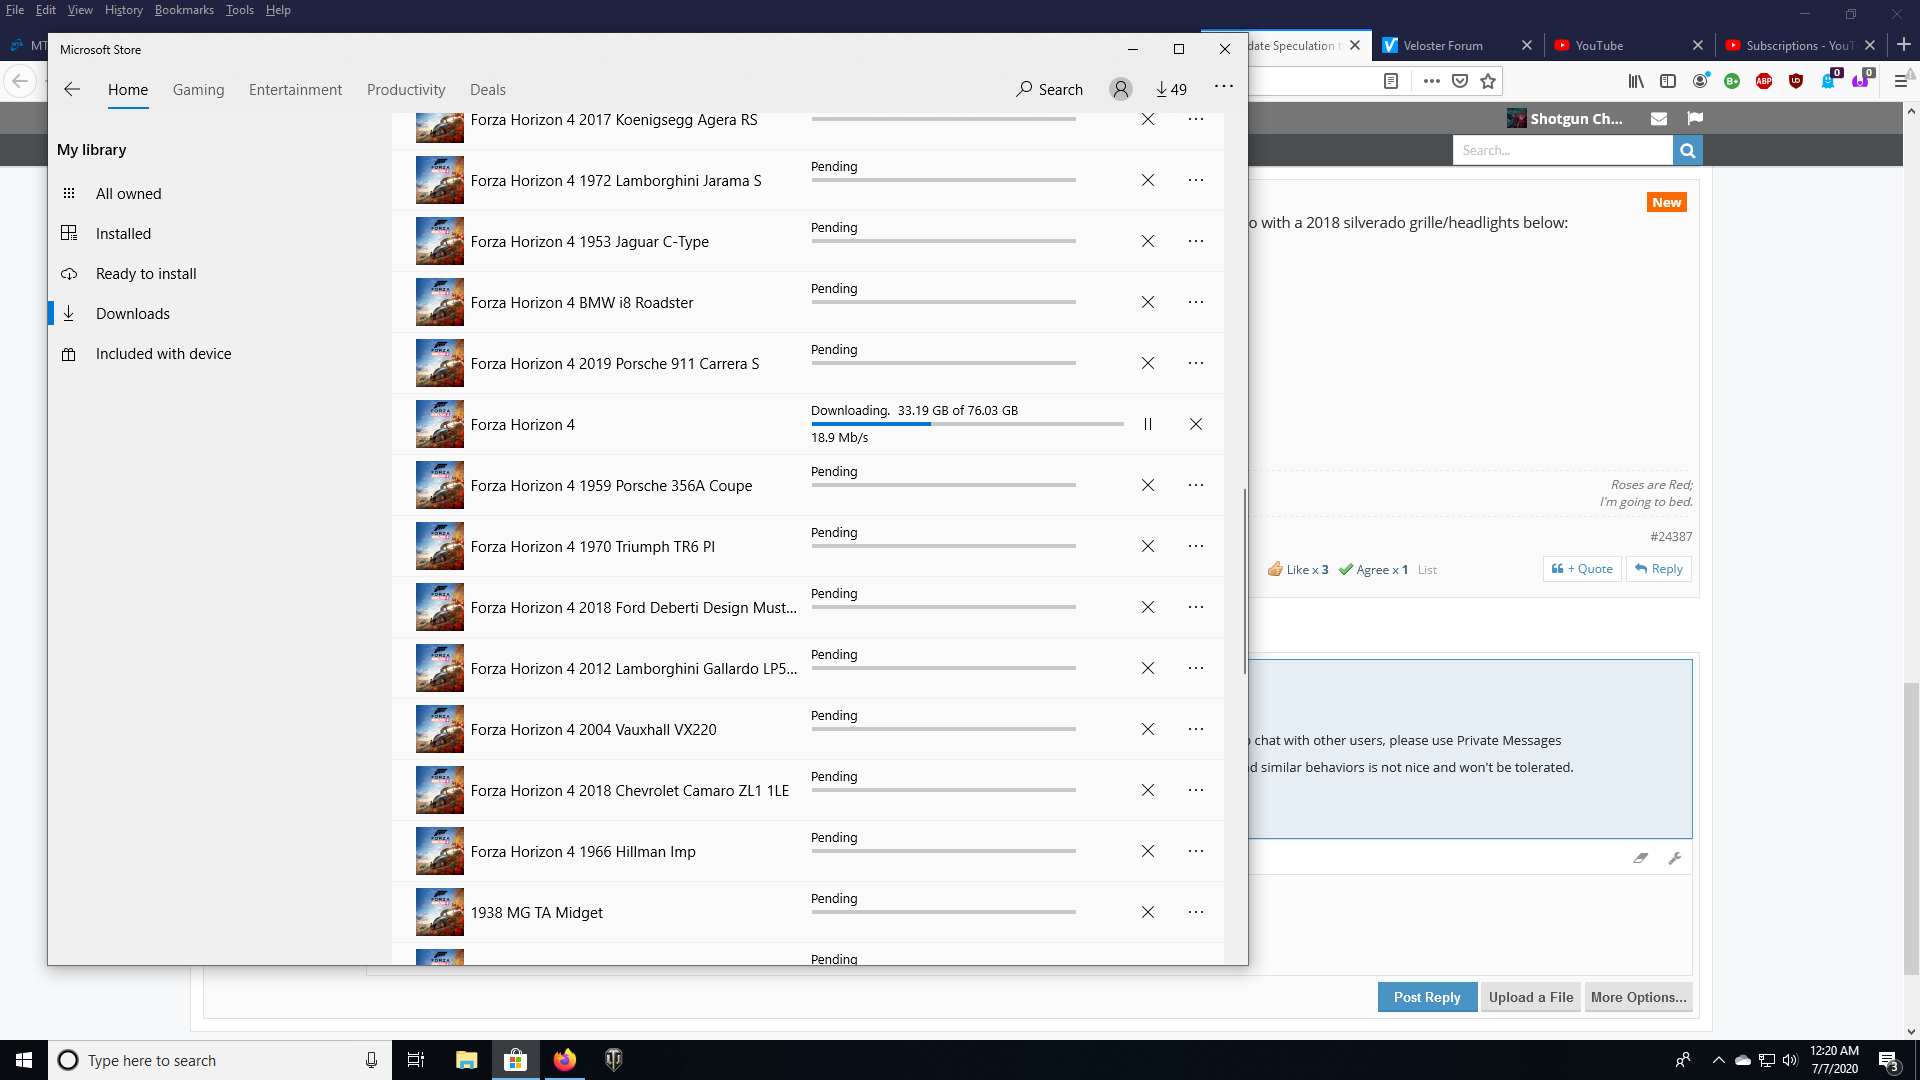Screen dimensions: 1920x1080
Task: Open more options for BMW i8 Roadster
Action: (1196, 302)
